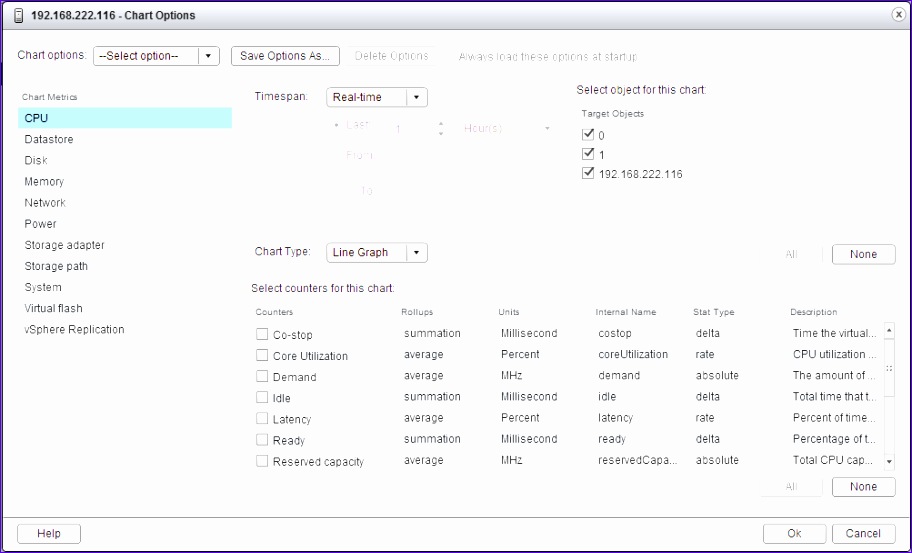The width and height of the screenshot is (912, 553).
Task: Open the Chart options select dropdown
Action: (x=156, y=56)
